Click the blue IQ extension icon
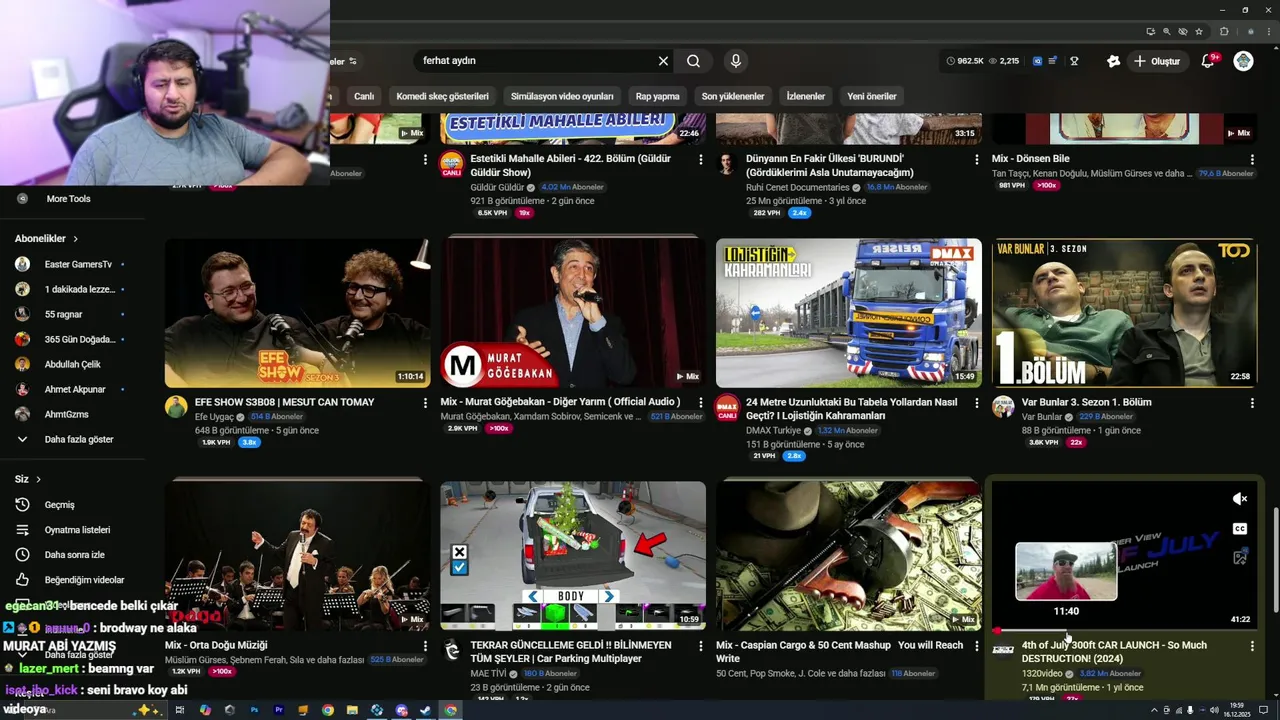The image size is (1280, 720). 1037,61
